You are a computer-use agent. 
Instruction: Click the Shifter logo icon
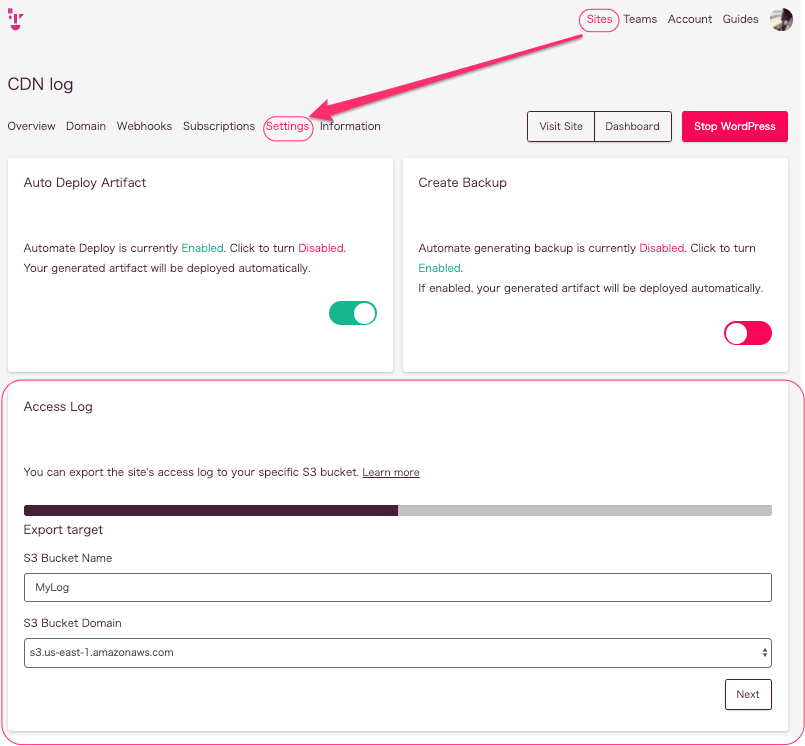(x=15, y=19)
